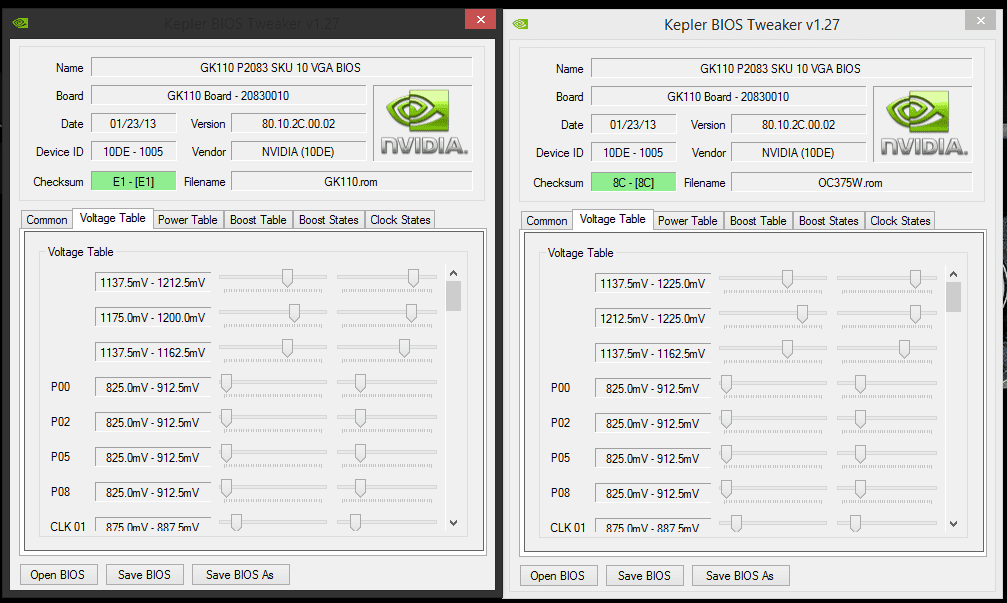Click P05 max voltage slider in right window
This screenshot has width=1007, height=603.
tap(860, 455)
